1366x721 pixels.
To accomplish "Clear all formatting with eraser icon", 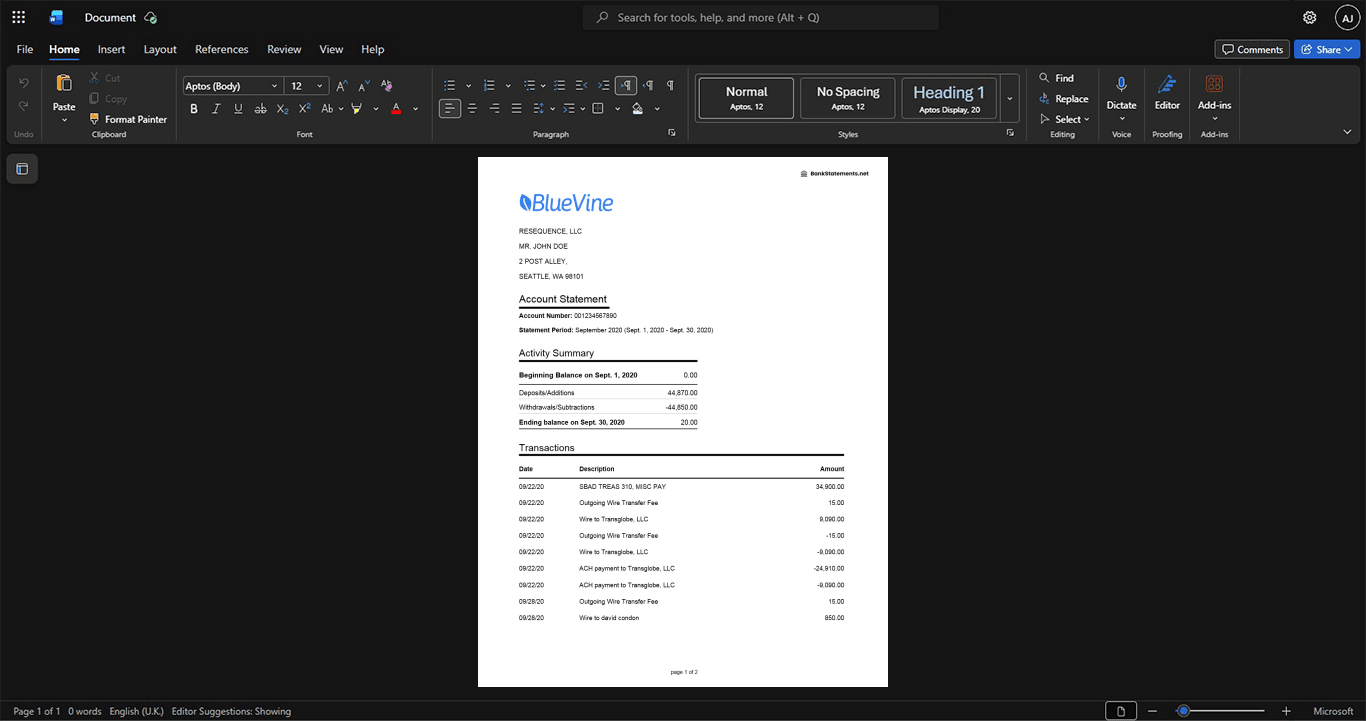I will 387,86.
